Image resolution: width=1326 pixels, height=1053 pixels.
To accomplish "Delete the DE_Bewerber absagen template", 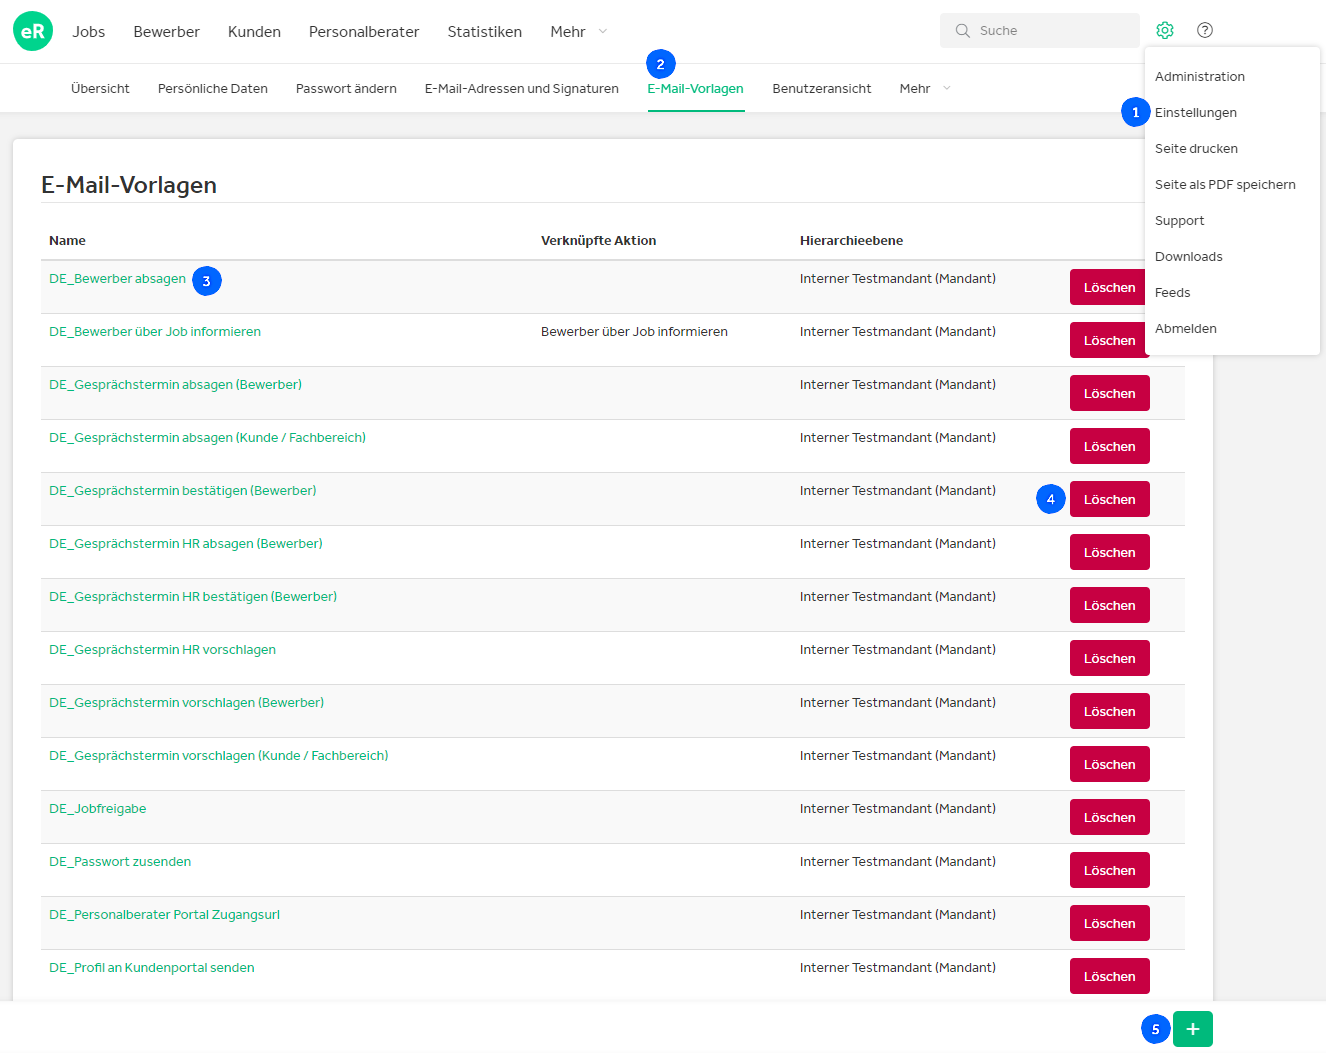I will tap(1109, 287).
